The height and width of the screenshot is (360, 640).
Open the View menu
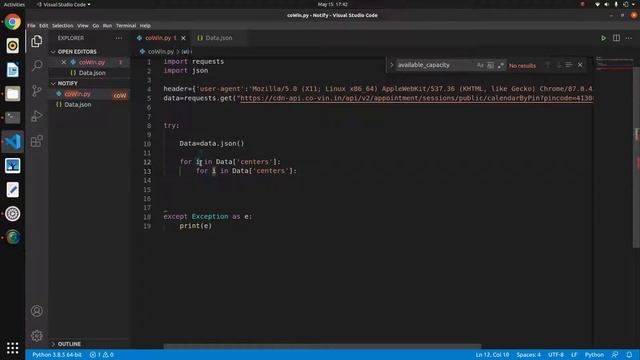(x=83, y=26)
